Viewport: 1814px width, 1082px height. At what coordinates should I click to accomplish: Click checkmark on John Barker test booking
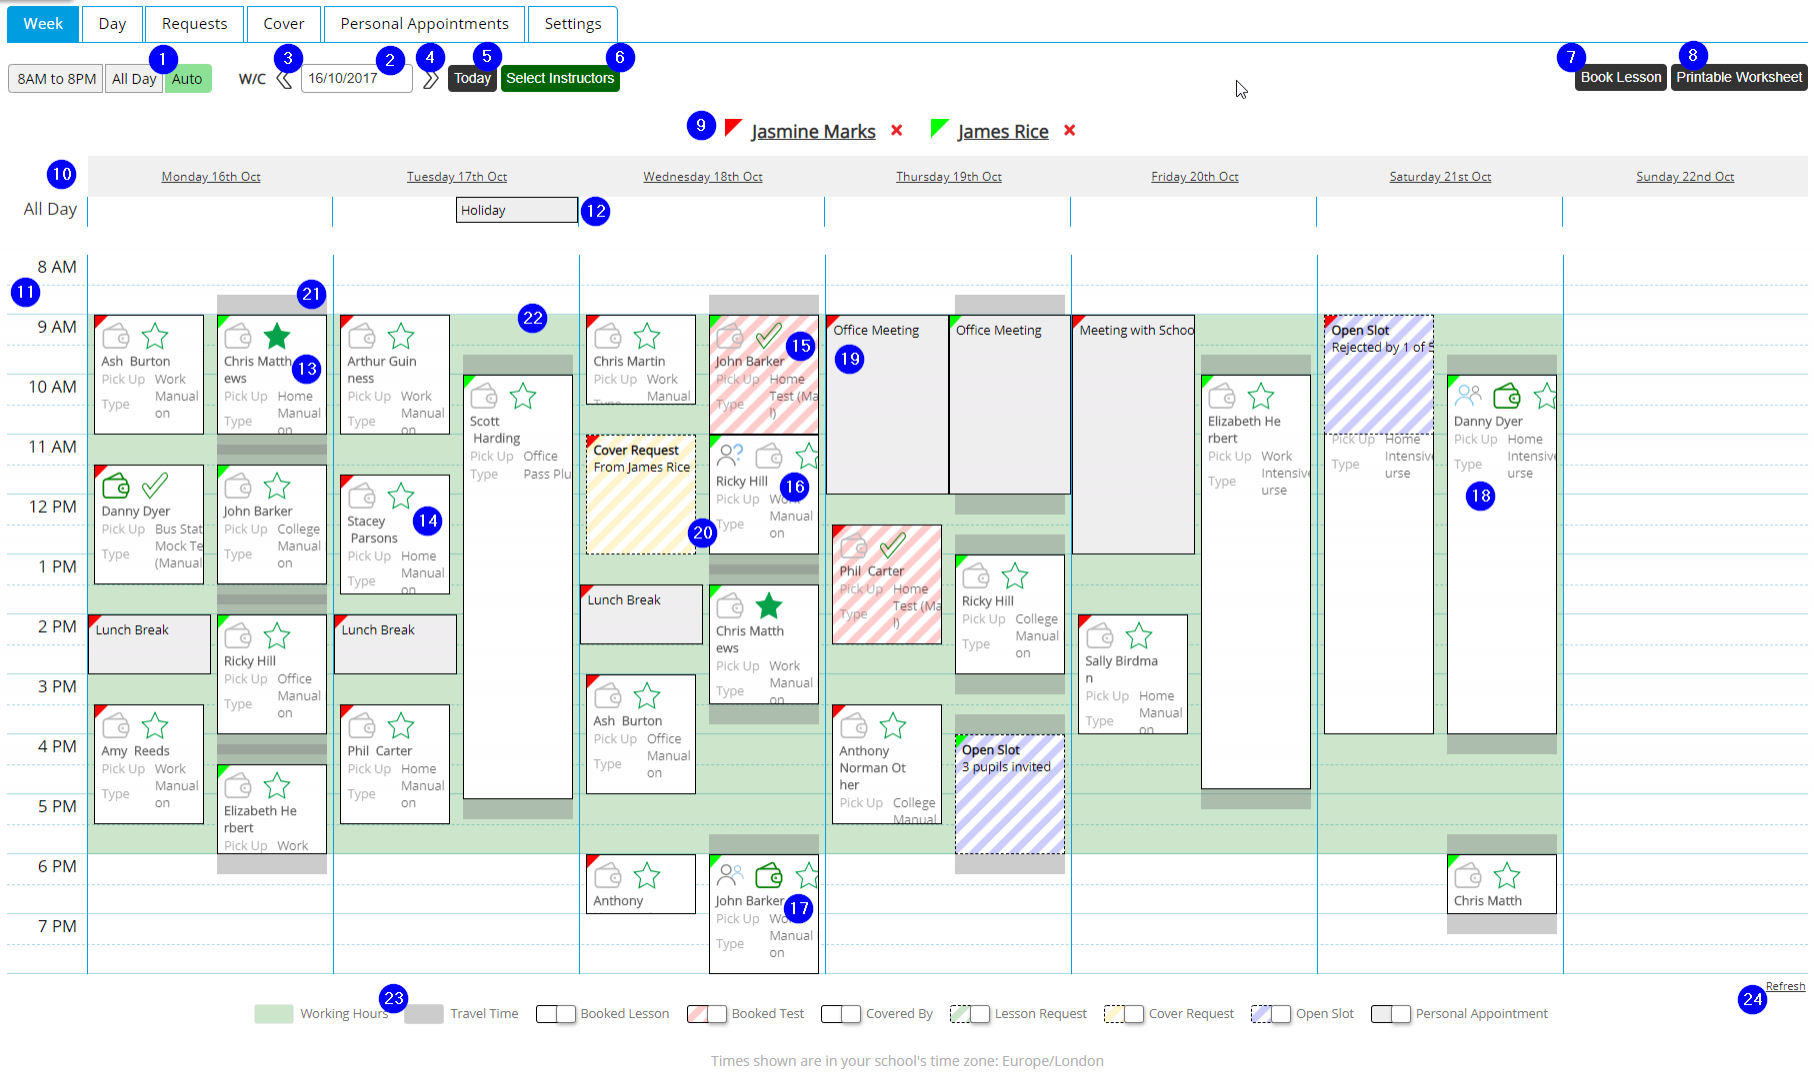(769, 336)
